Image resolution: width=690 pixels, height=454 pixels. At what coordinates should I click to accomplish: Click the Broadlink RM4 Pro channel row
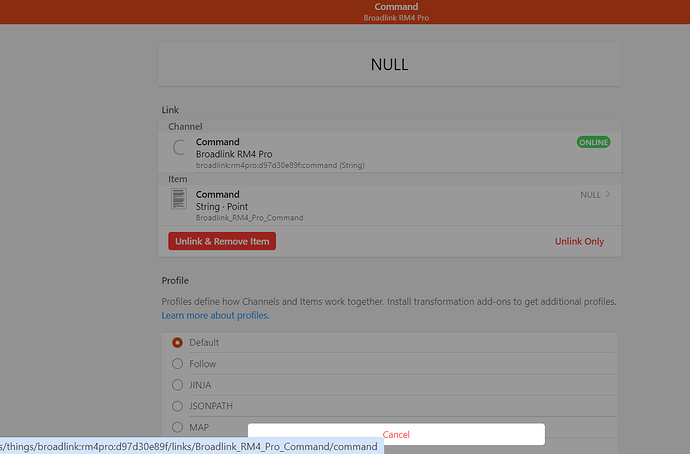point(389,152)
